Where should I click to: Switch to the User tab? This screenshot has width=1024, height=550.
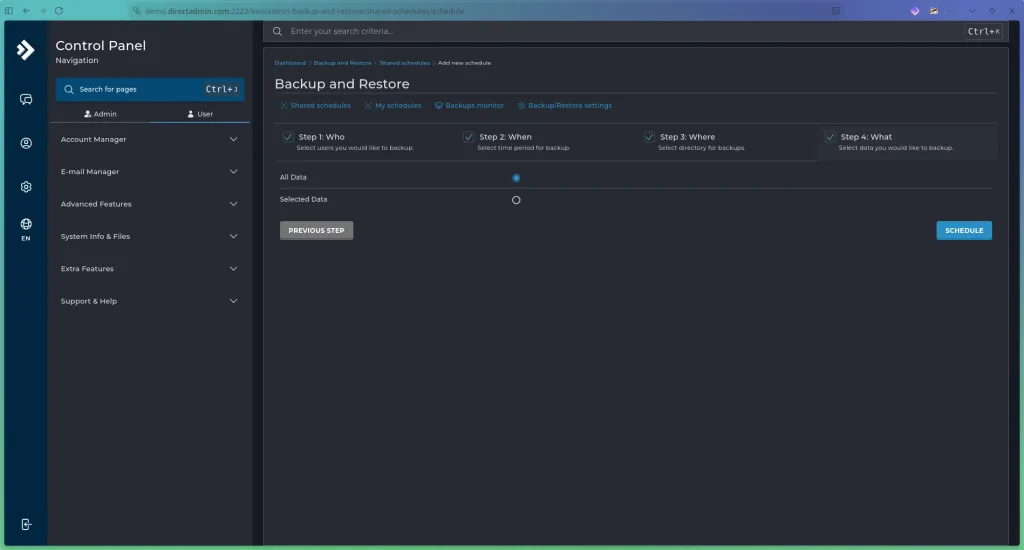tap(200, 114)
